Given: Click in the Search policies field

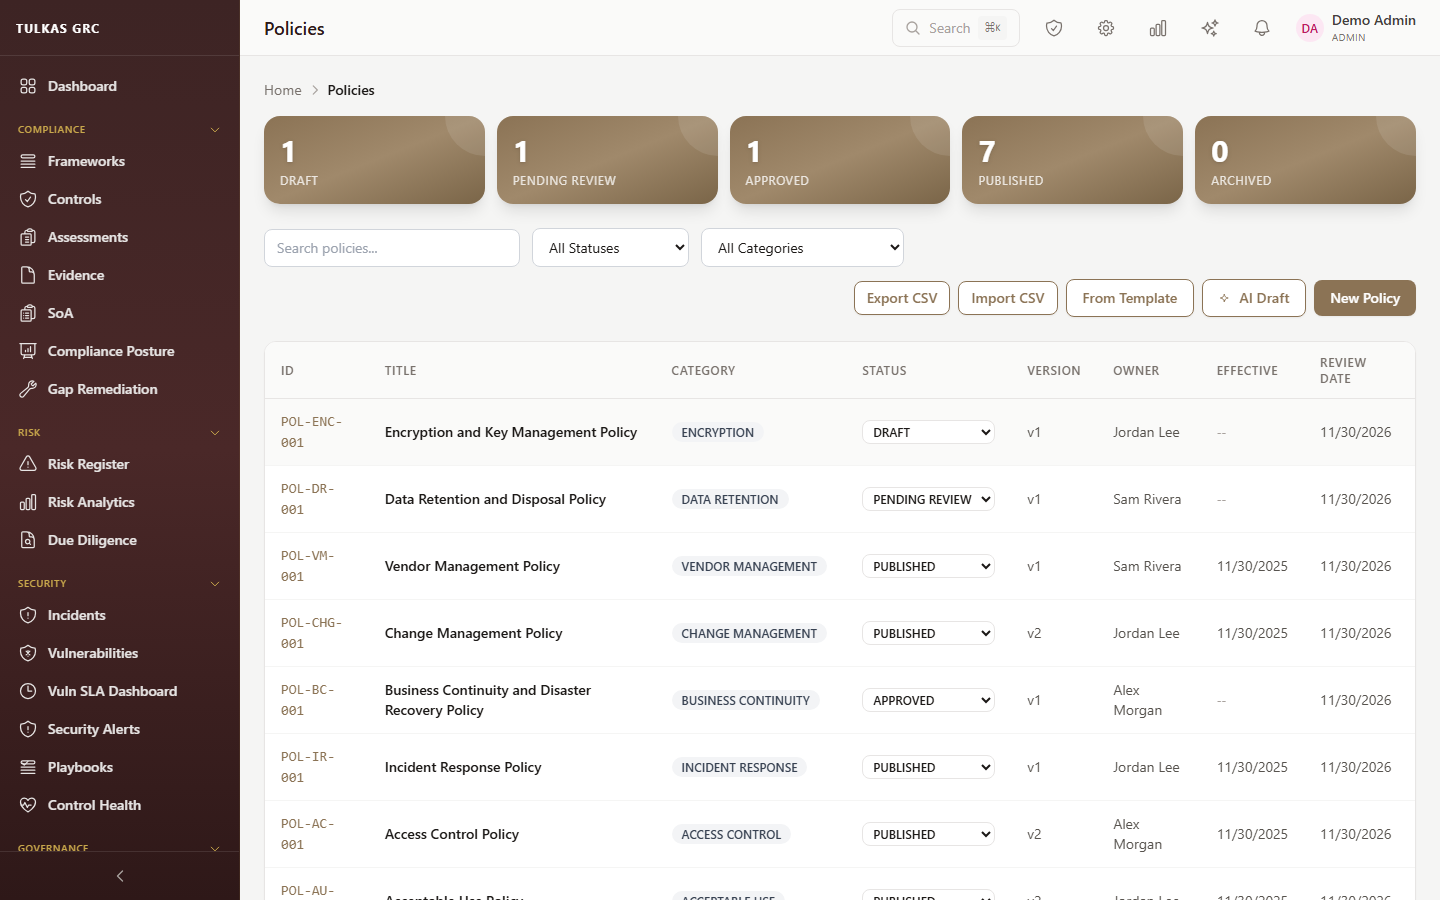Looking at the screenshot, I should pyautogui.click(x=392, y=248).
